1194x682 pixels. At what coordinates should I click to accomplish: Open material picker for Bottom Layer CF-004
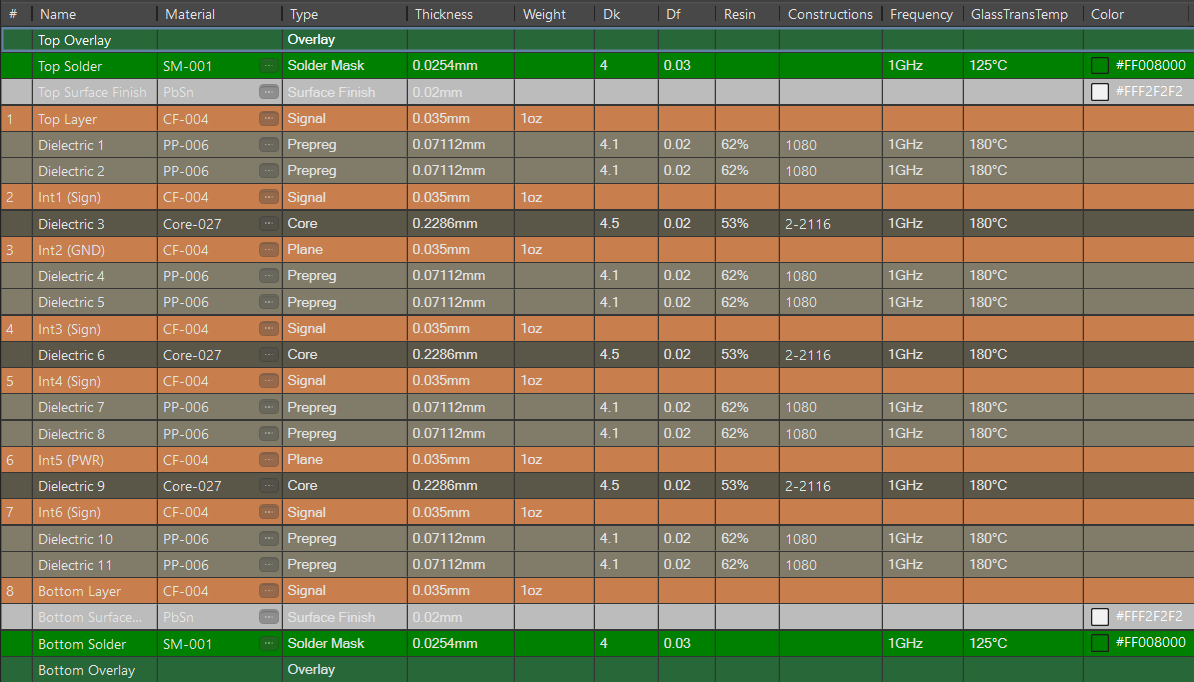pyautogui.click(x=268, y=591)
